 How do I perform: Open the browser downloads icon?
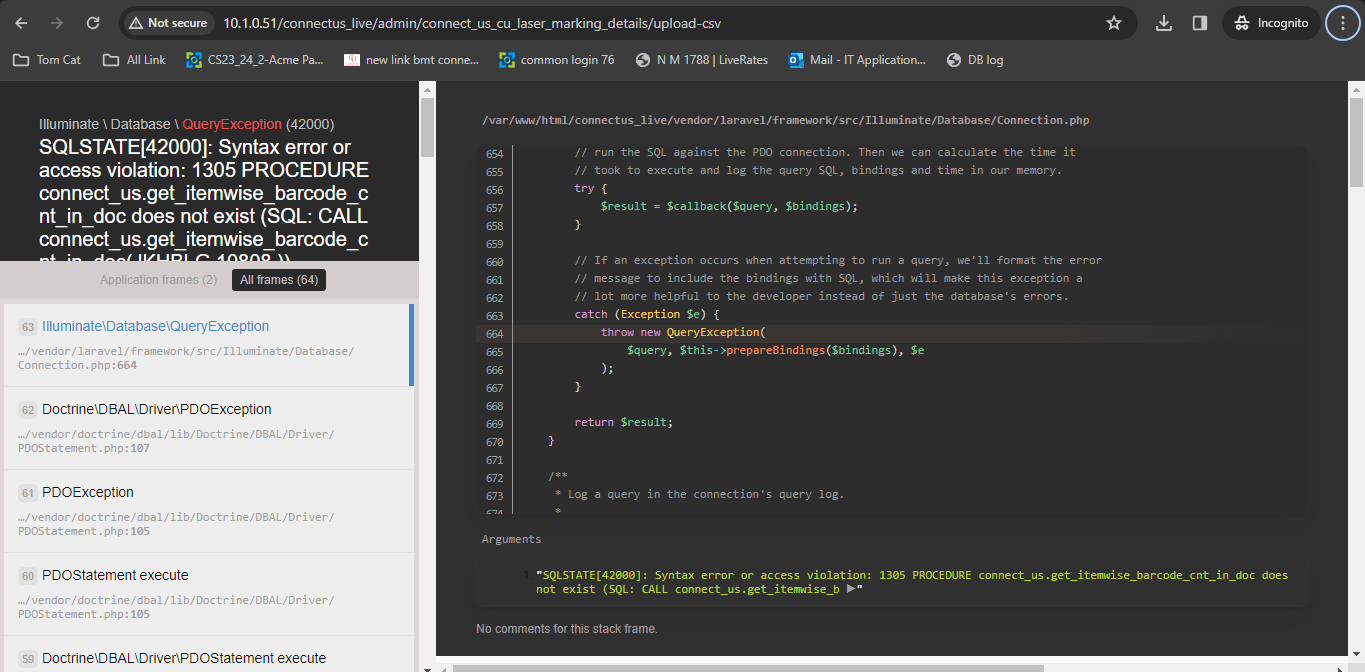[1164, 23]
